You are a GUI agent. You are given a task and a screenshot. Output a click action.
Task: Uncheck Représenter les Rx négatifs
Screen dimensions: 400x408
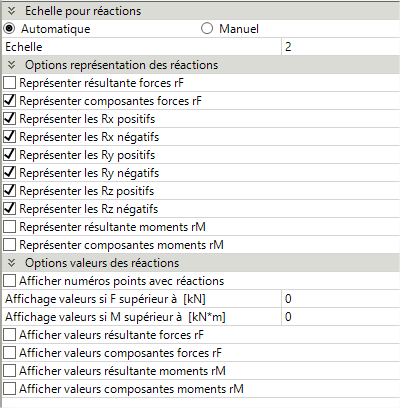(x=9, y=137)
